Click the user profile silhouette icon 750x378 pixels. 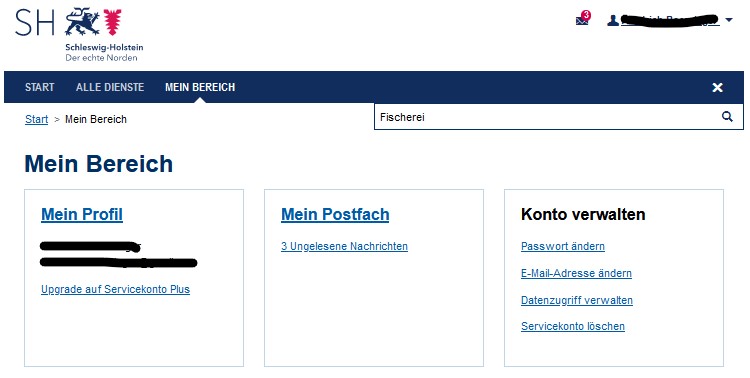613,20
